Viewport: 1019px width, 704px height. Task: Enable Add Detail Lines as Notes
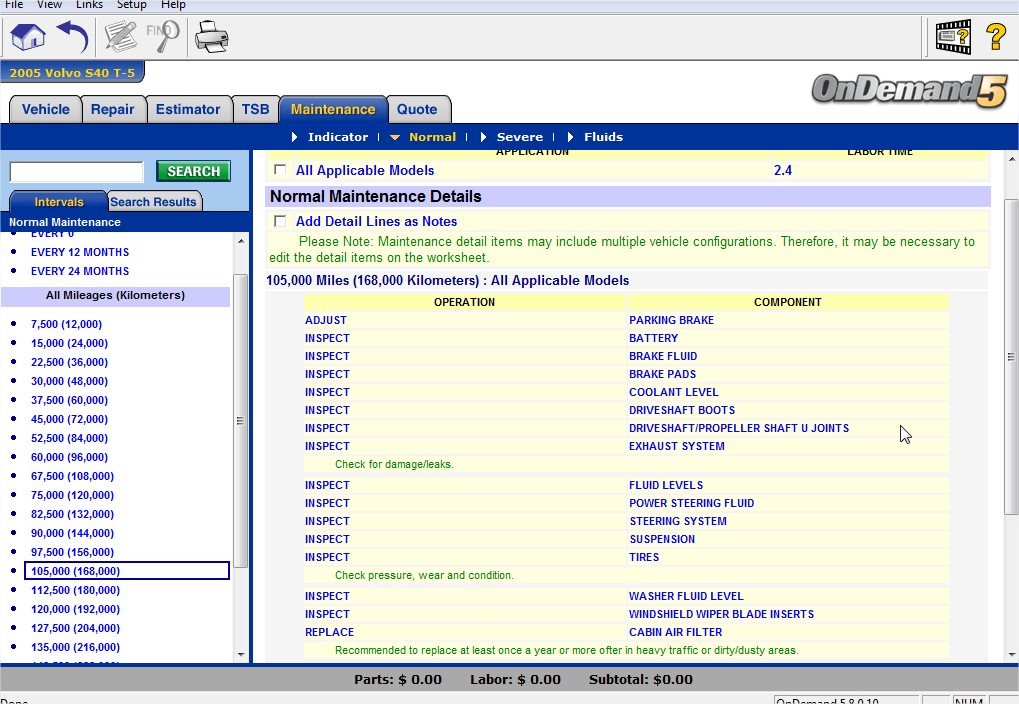[280, 221]
